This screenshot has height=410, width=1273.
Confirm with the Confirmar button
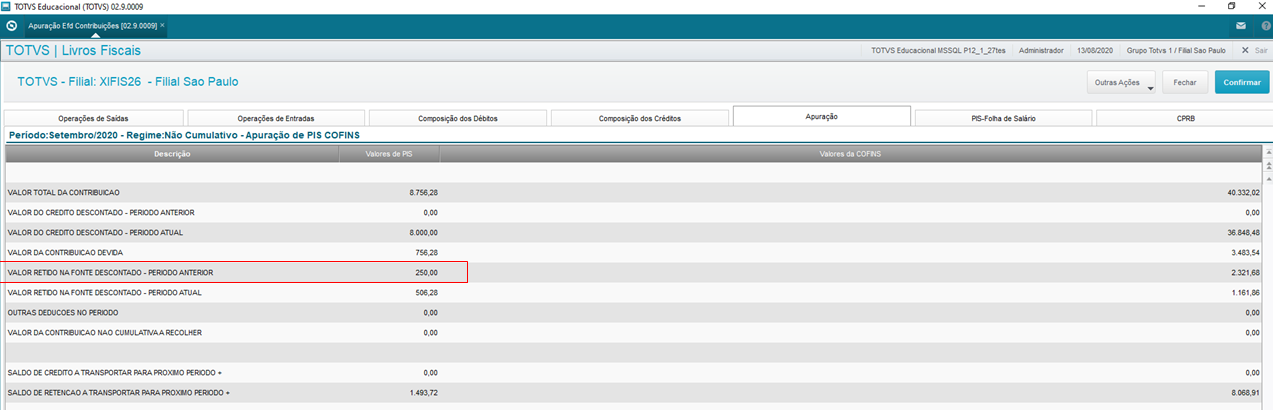coord(1242,82)
